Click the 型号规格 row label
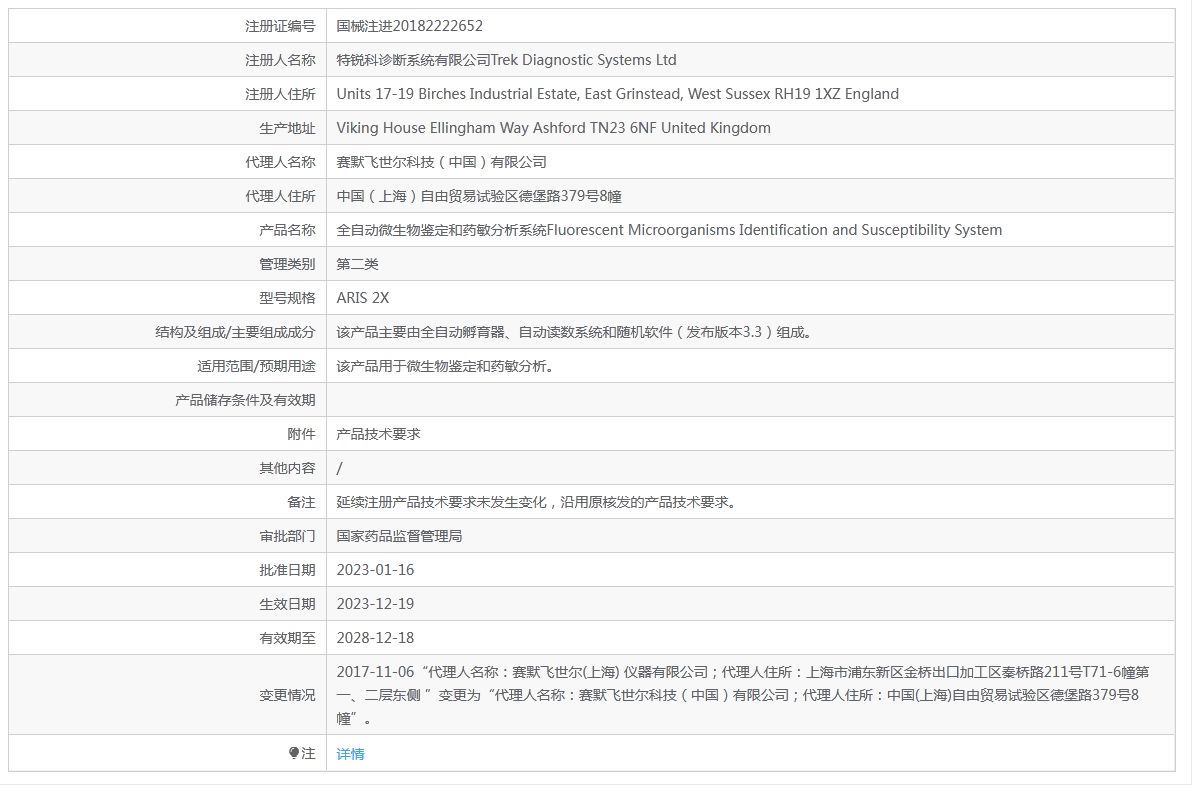Image resolution: width=1195 pixels, height=785 pixels. tap(287, 298)
